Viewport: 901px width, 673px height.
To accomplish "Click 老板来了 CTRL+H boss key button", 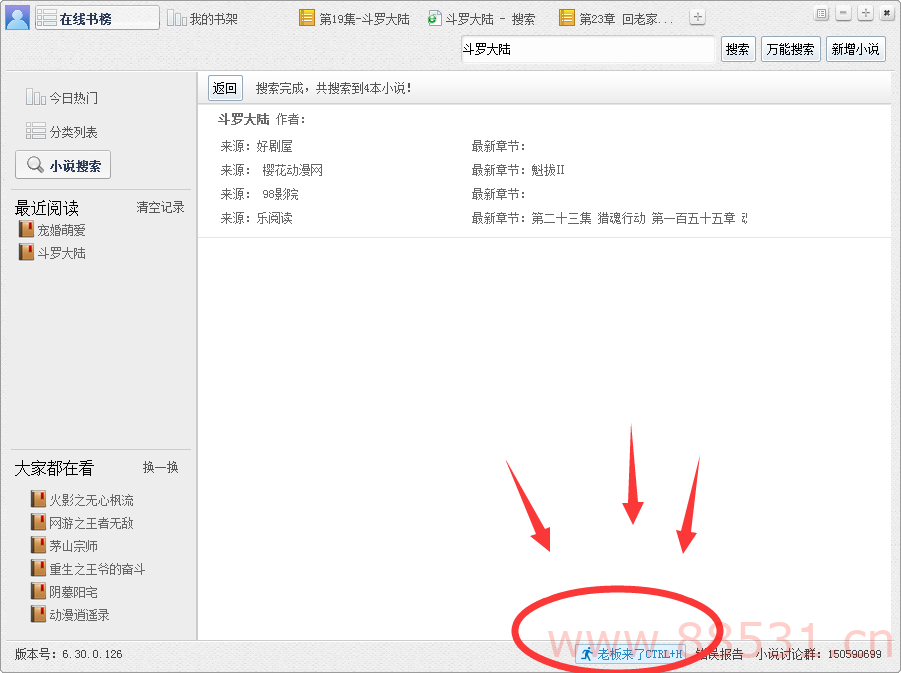I will click(631, 654).
